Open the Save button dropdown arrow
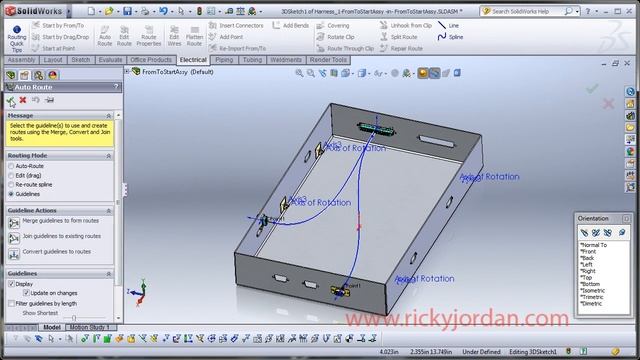This screenshot has height=360, width=640. click(x=136, y=12)
